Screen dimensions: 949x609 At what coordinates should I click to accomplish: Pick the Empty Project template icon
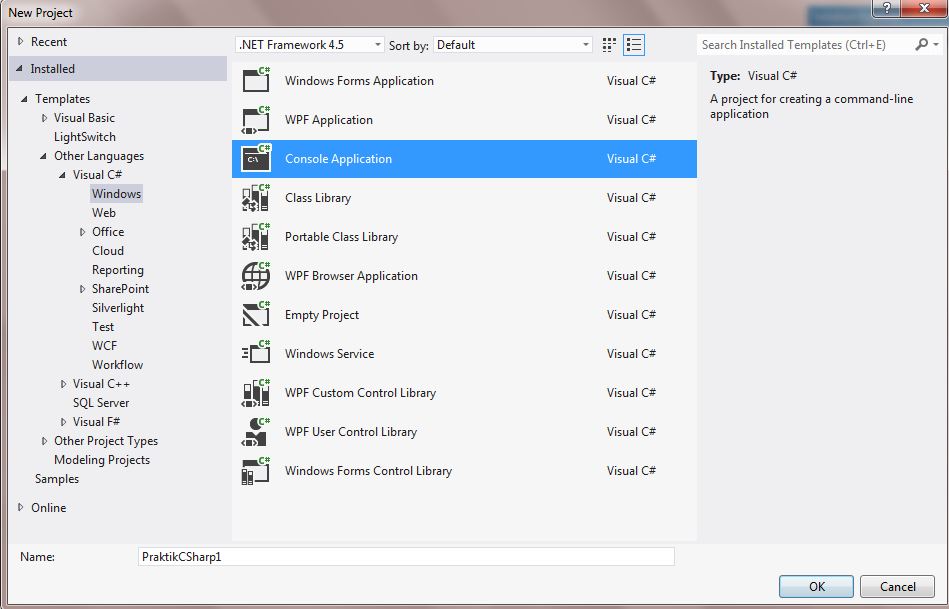256,314
